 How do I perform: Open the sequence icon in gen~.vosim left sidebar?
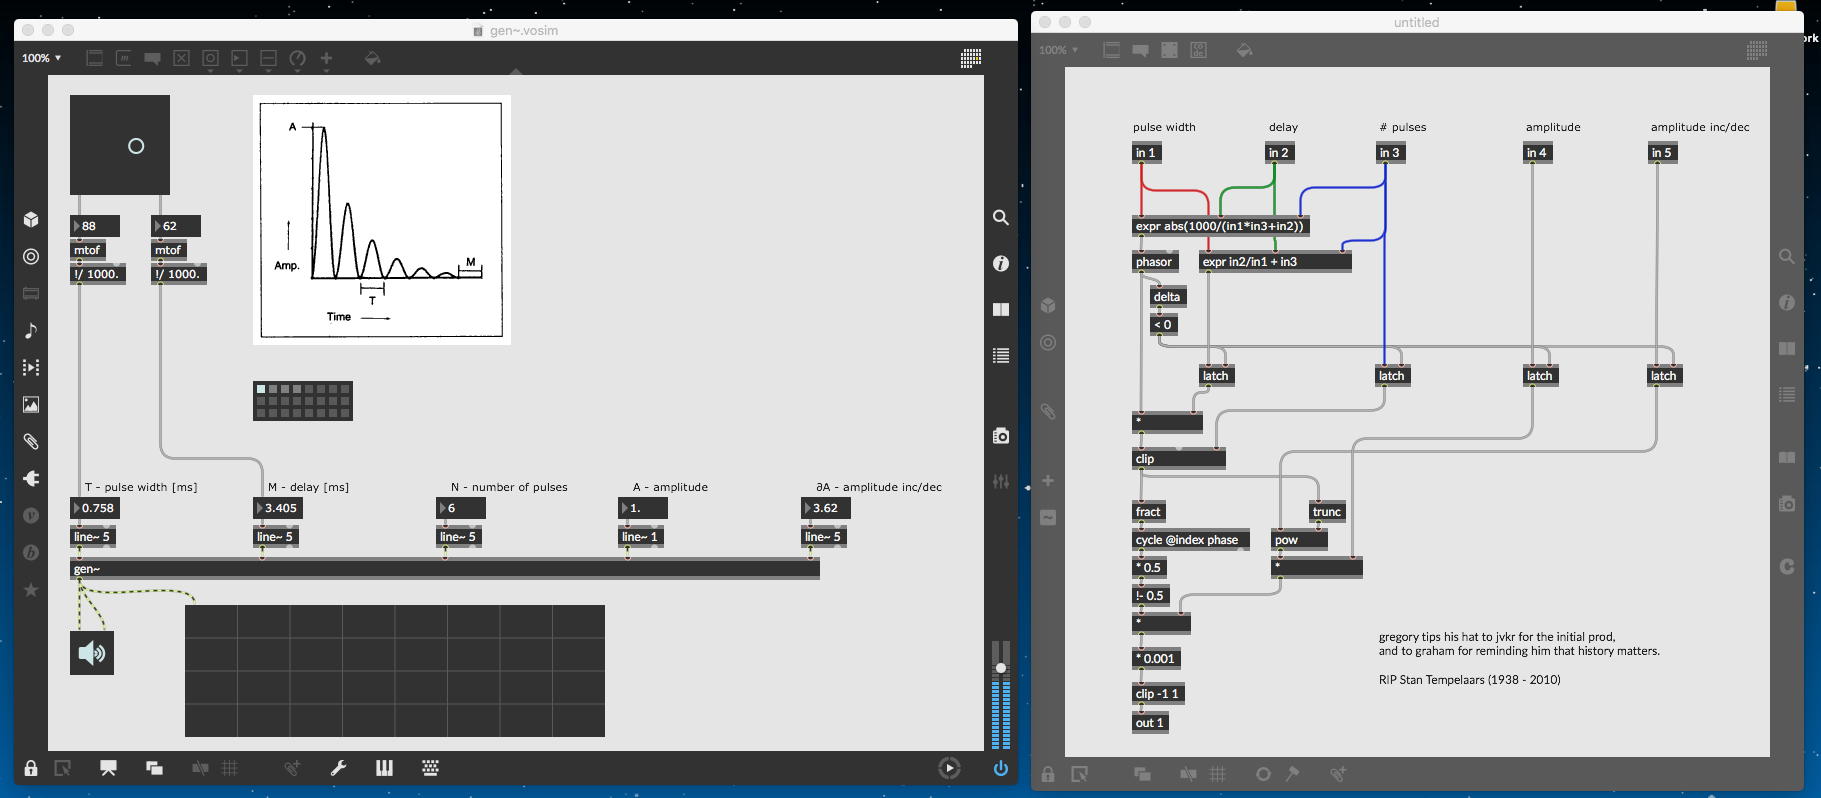(31, 368)
